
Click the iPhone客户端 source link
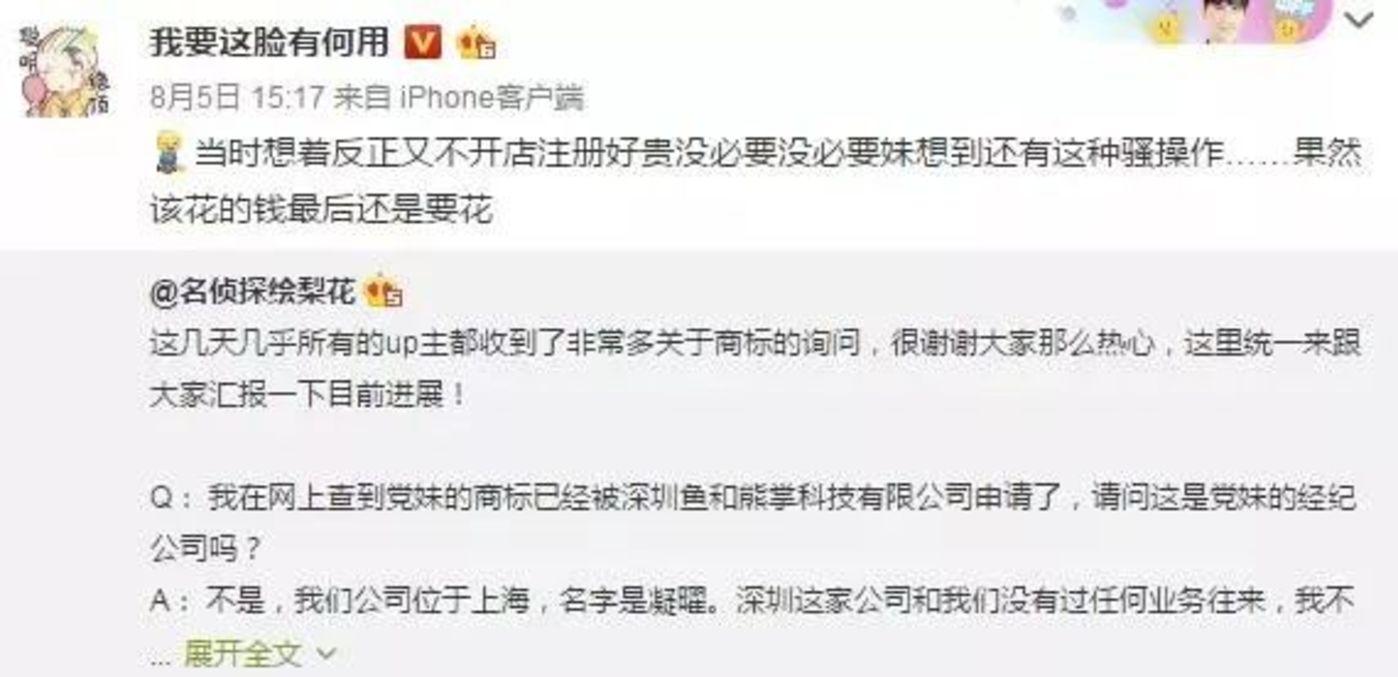490,98
